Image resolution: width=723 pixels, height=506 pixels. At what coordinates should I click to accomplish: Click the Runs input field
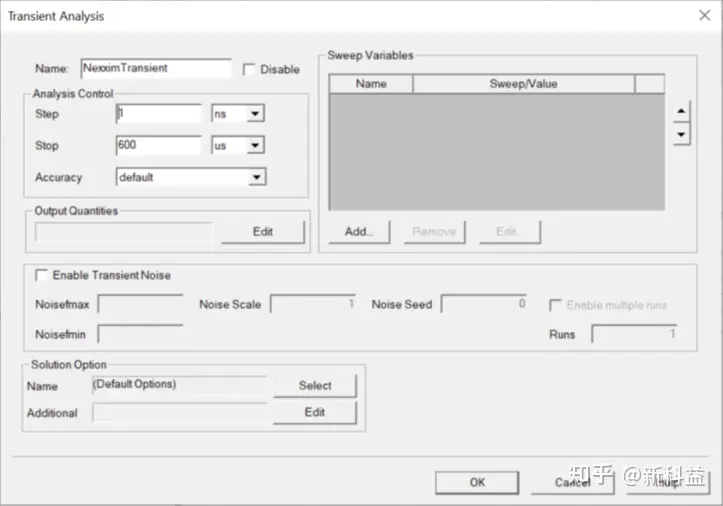click(634, 334)
